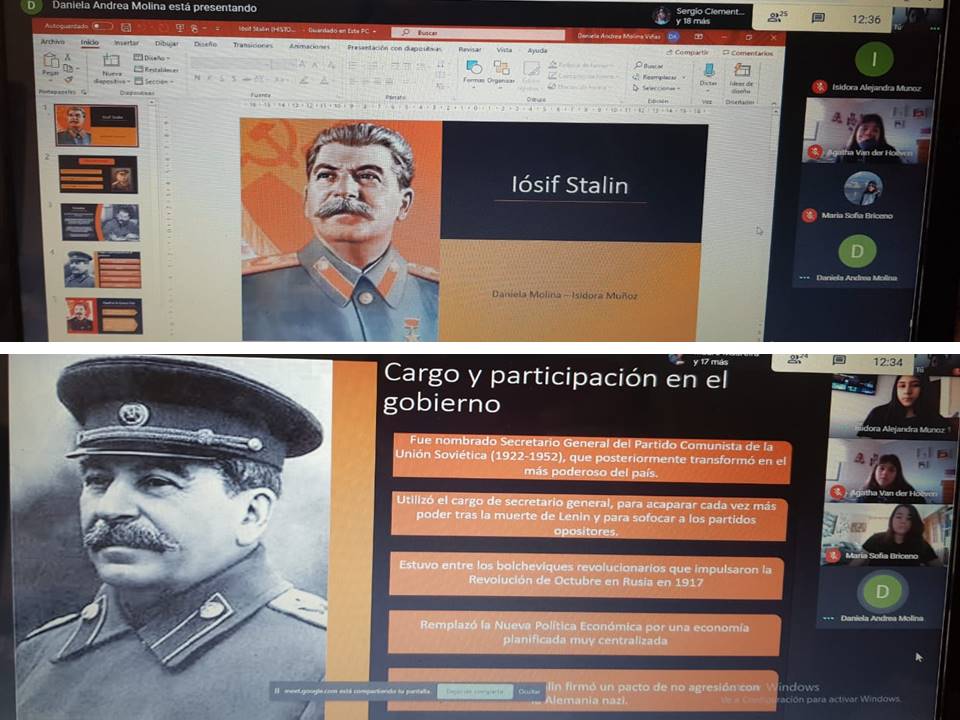Open the Archivo menu tab

[53, 42]
